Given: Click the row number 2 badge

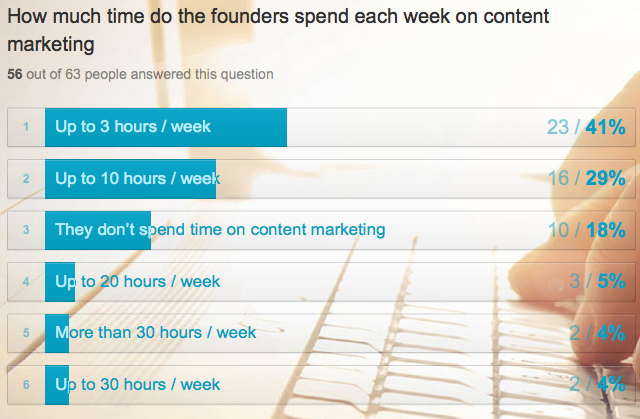Looking at the screenshot, I should 25,178.
